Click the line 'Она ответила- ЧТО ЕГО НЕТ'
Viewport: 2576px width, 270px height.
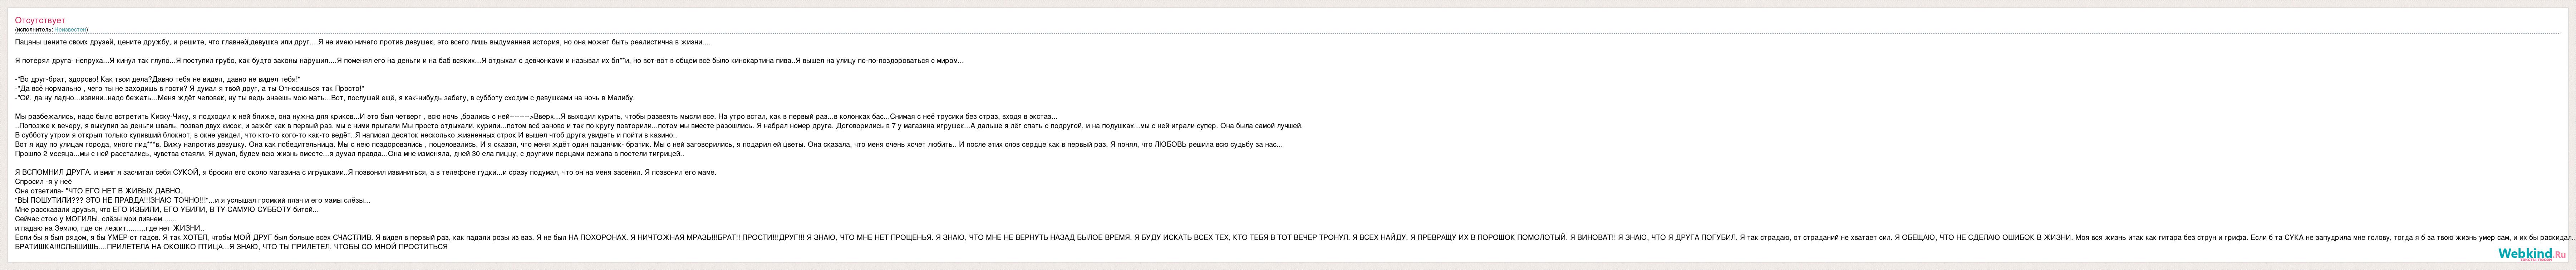click(99, 191)
